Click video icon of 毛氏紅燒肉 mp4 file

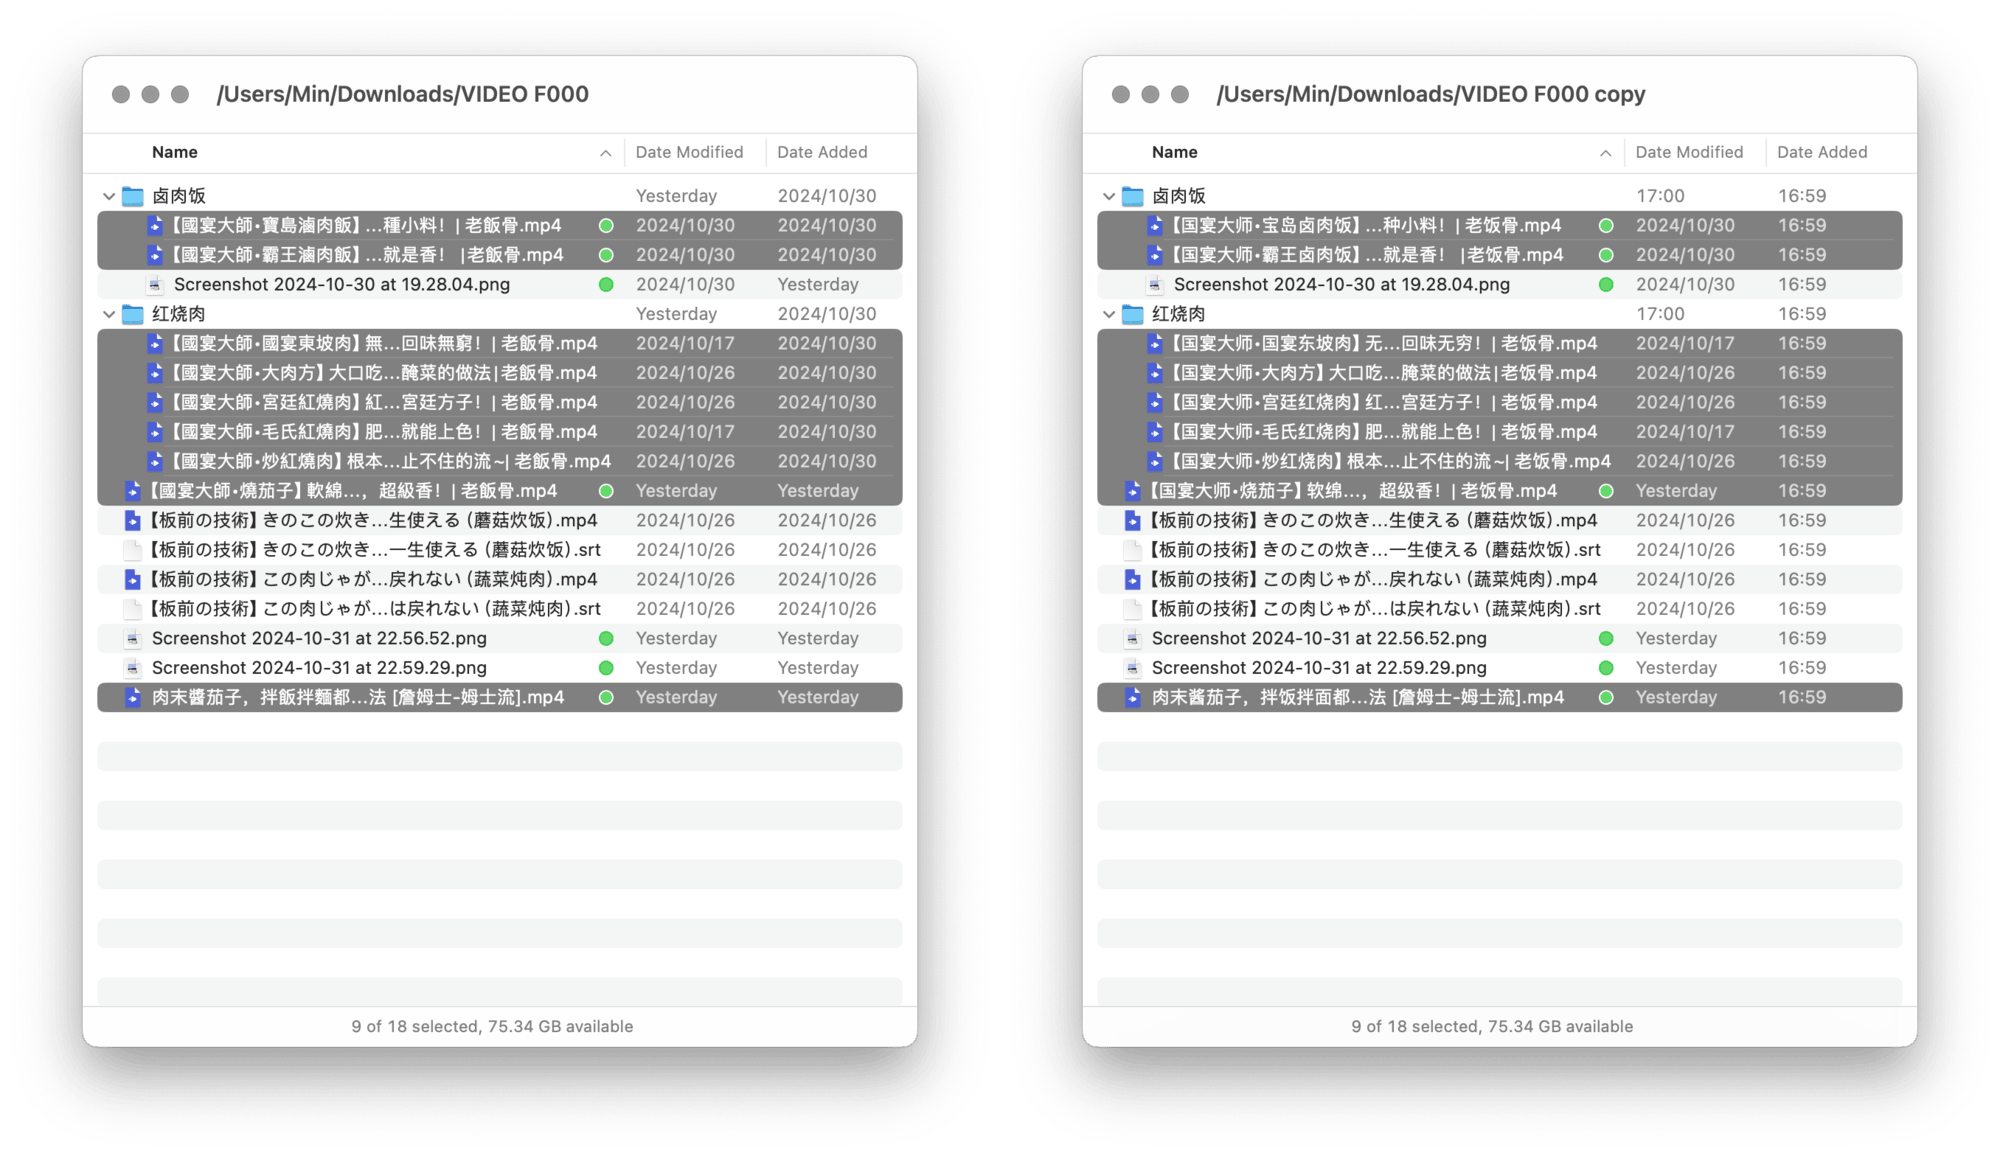click(155, 432)
